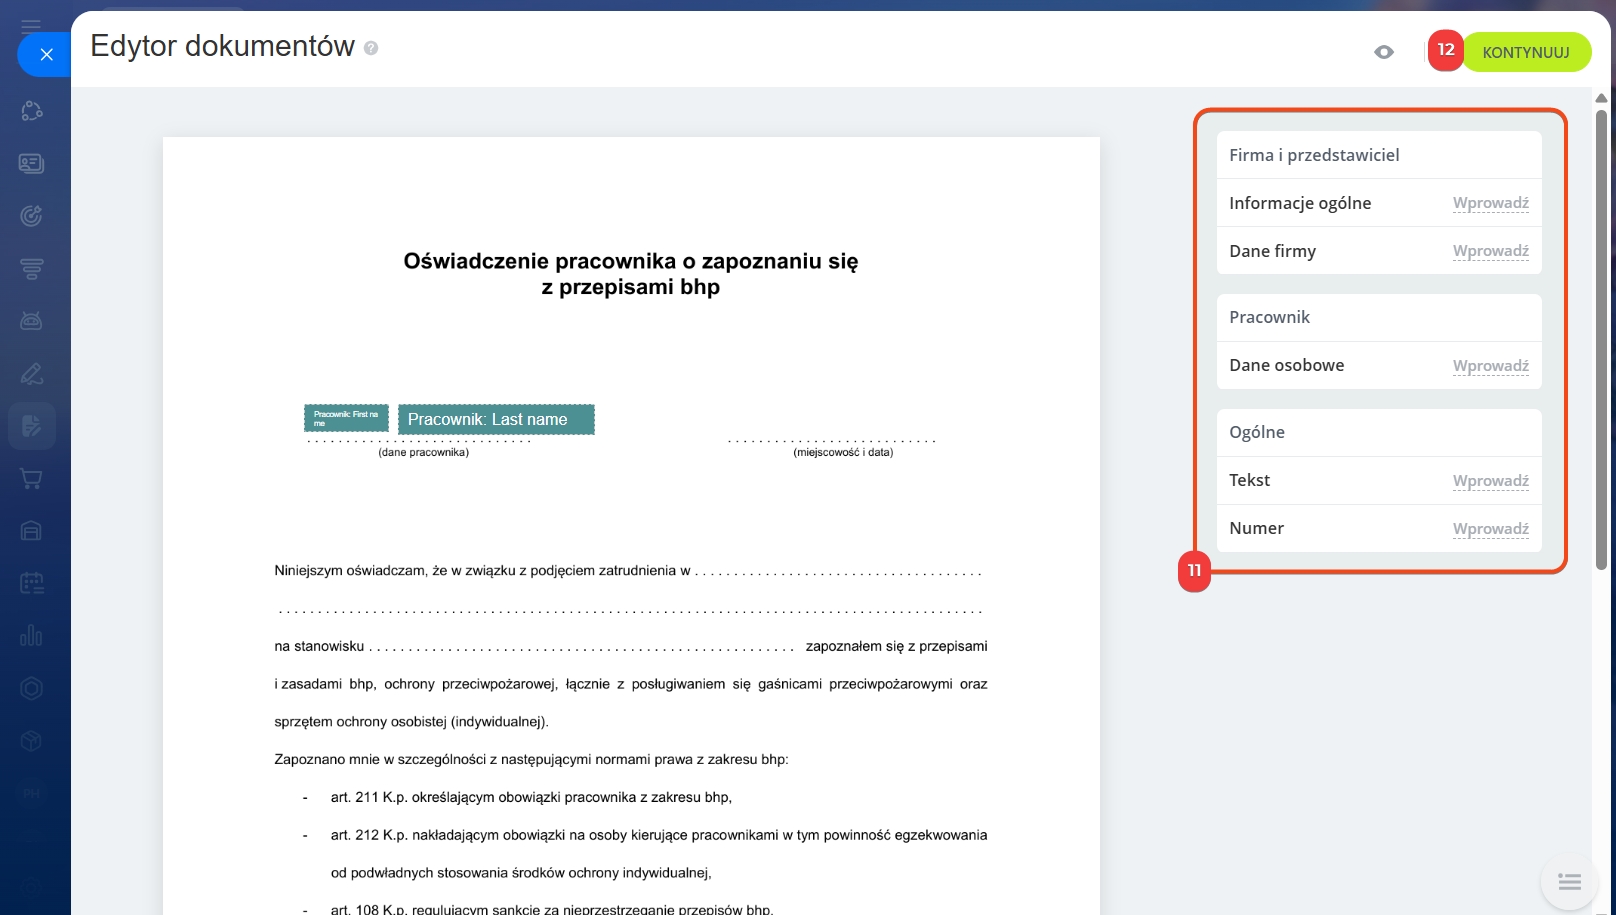Close the document editor with blue X

[46, 55]
